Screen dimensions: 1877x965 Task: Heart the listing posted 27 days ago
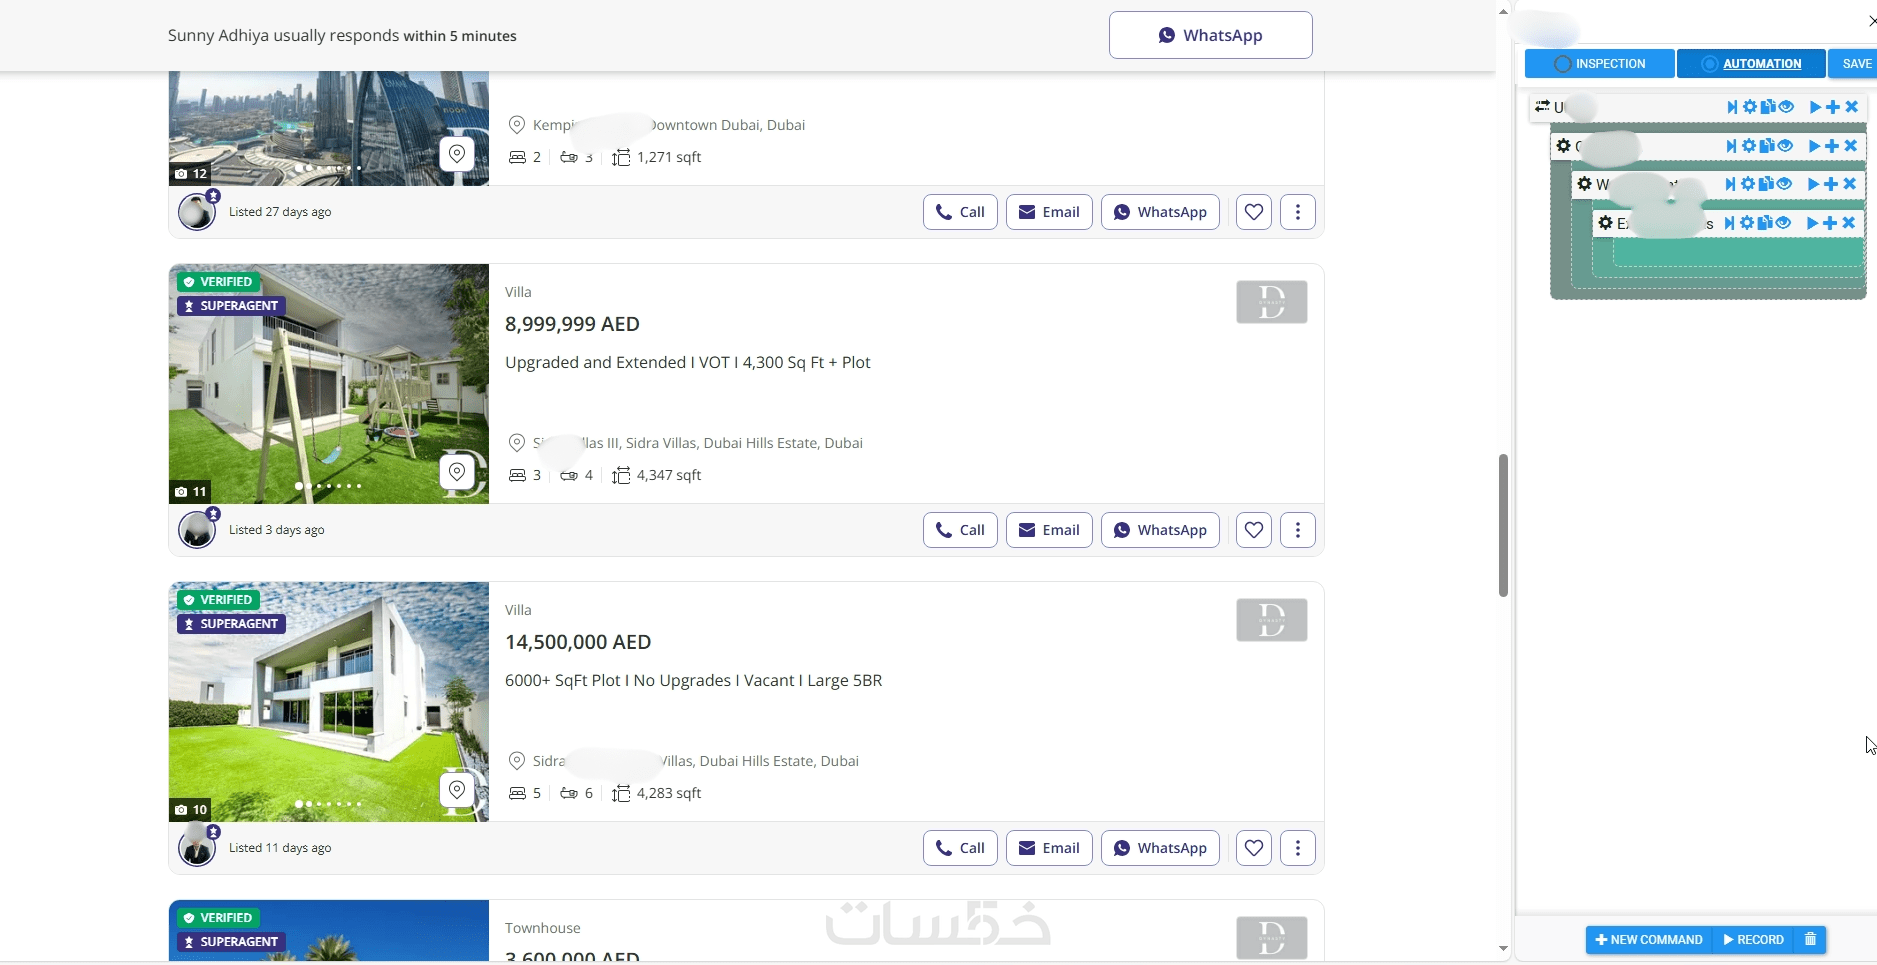1254,212
